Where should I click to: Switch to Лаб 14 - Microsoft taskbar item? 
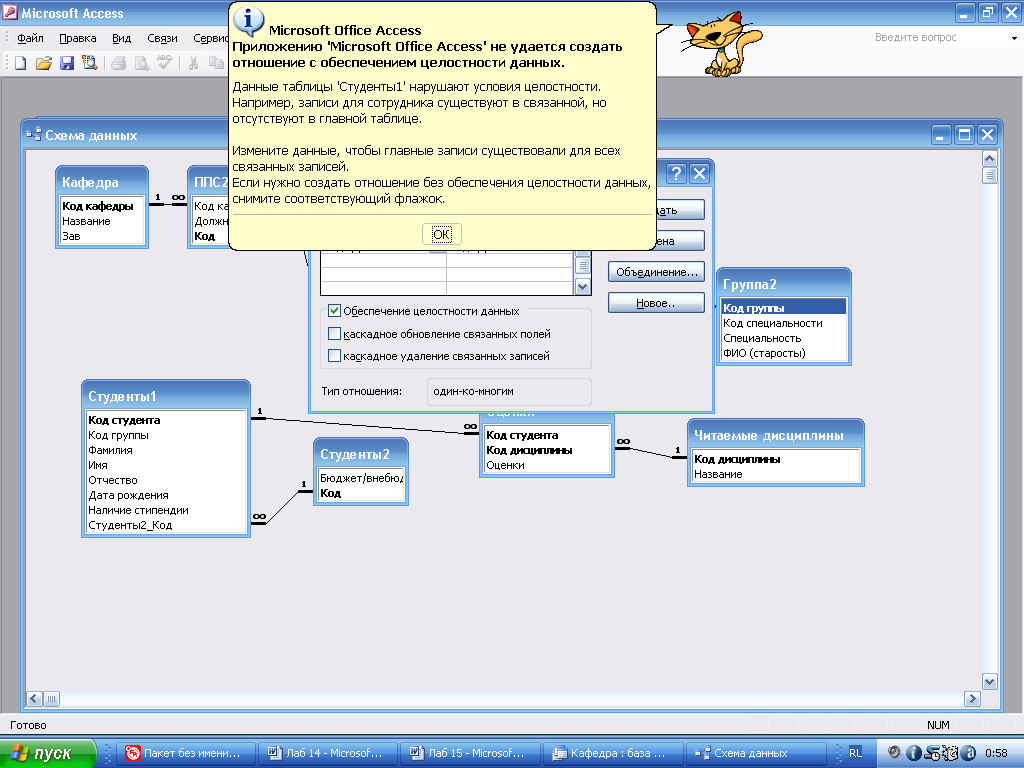click(x=328, y=753)
